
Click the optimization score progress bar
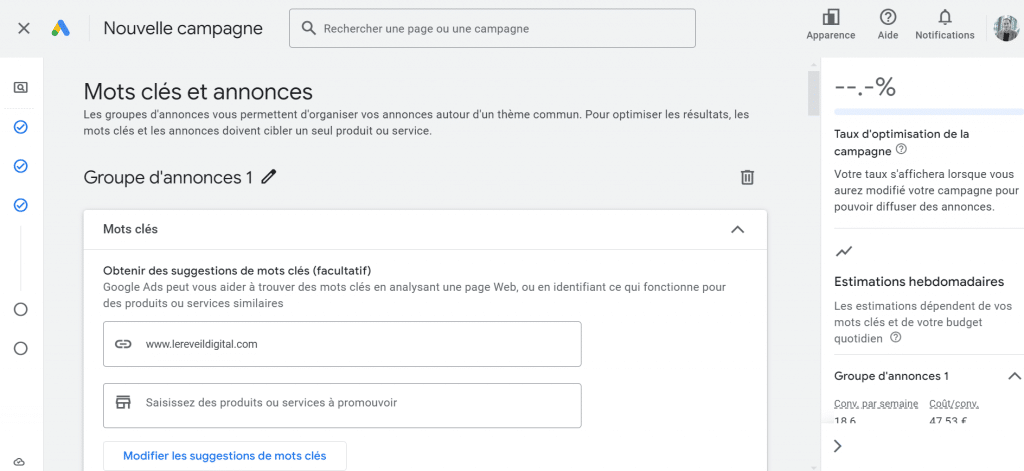click(929, 112)
